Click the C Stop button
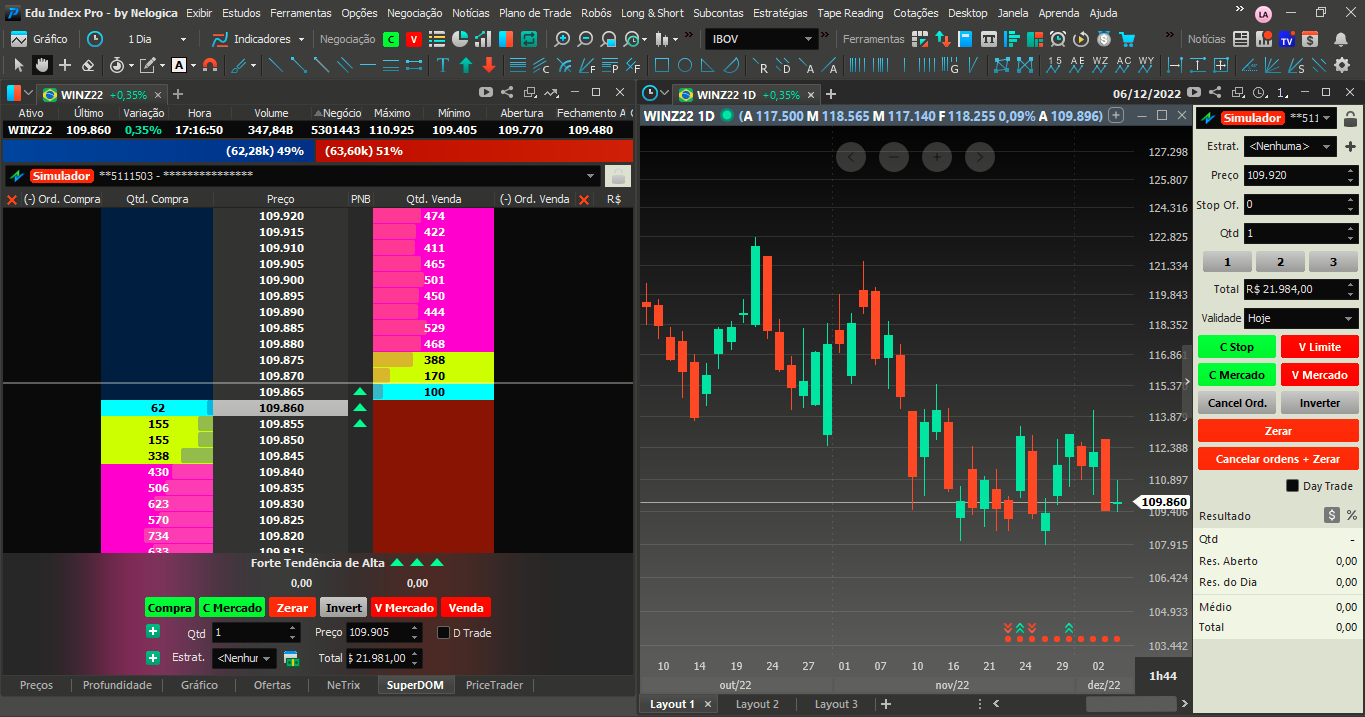Screen dimensions: 1365x717 point(1236,347)
